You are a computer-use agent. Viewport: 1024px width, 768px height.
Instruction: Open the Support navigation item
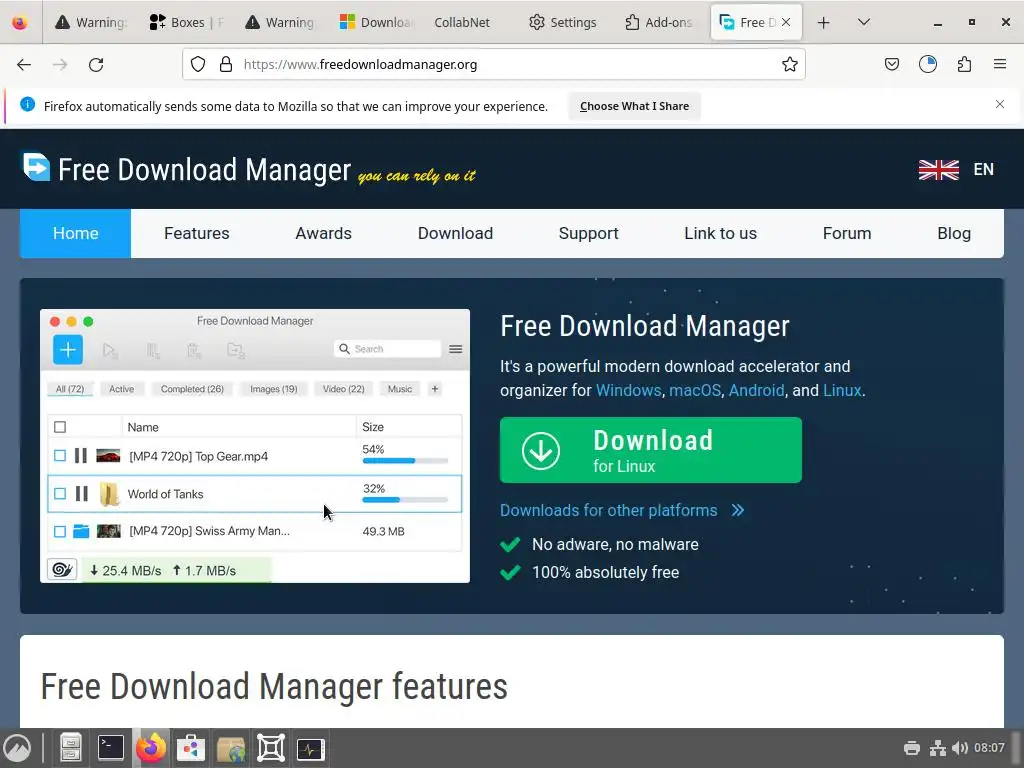click(x=588, y=233)
